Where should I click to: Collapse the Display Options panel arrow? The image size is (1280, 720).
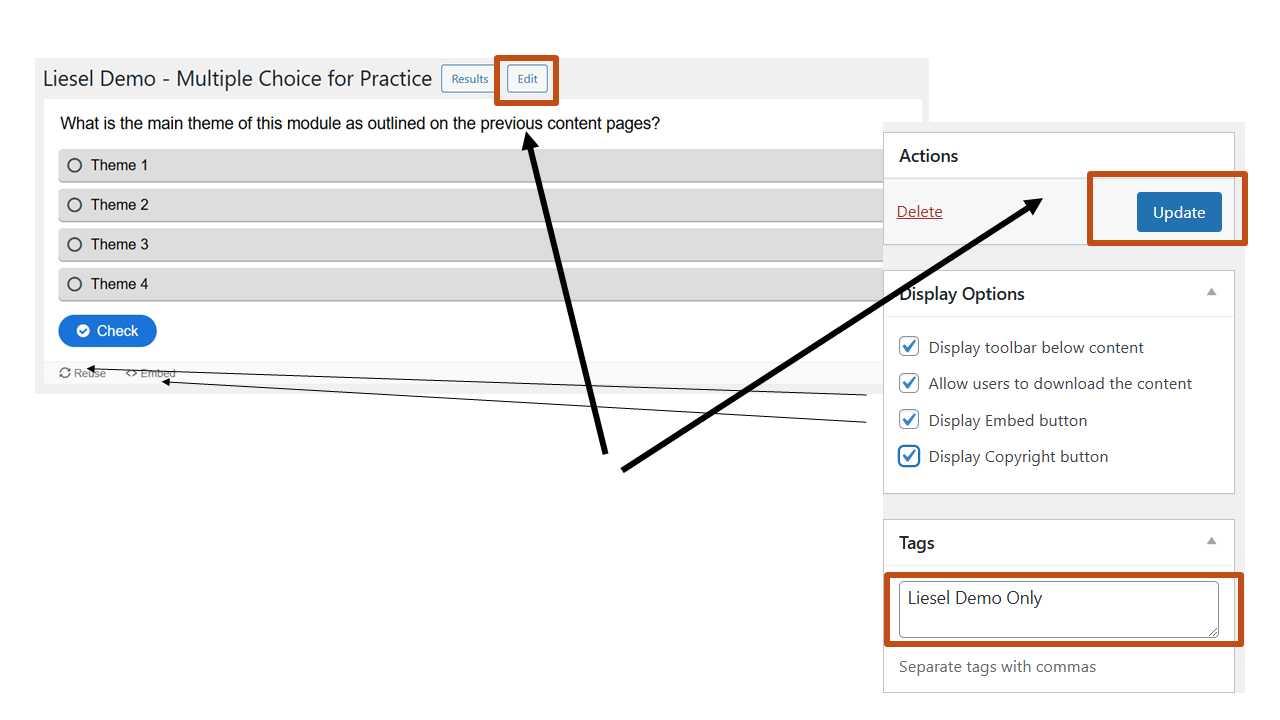coord(1211,292)
